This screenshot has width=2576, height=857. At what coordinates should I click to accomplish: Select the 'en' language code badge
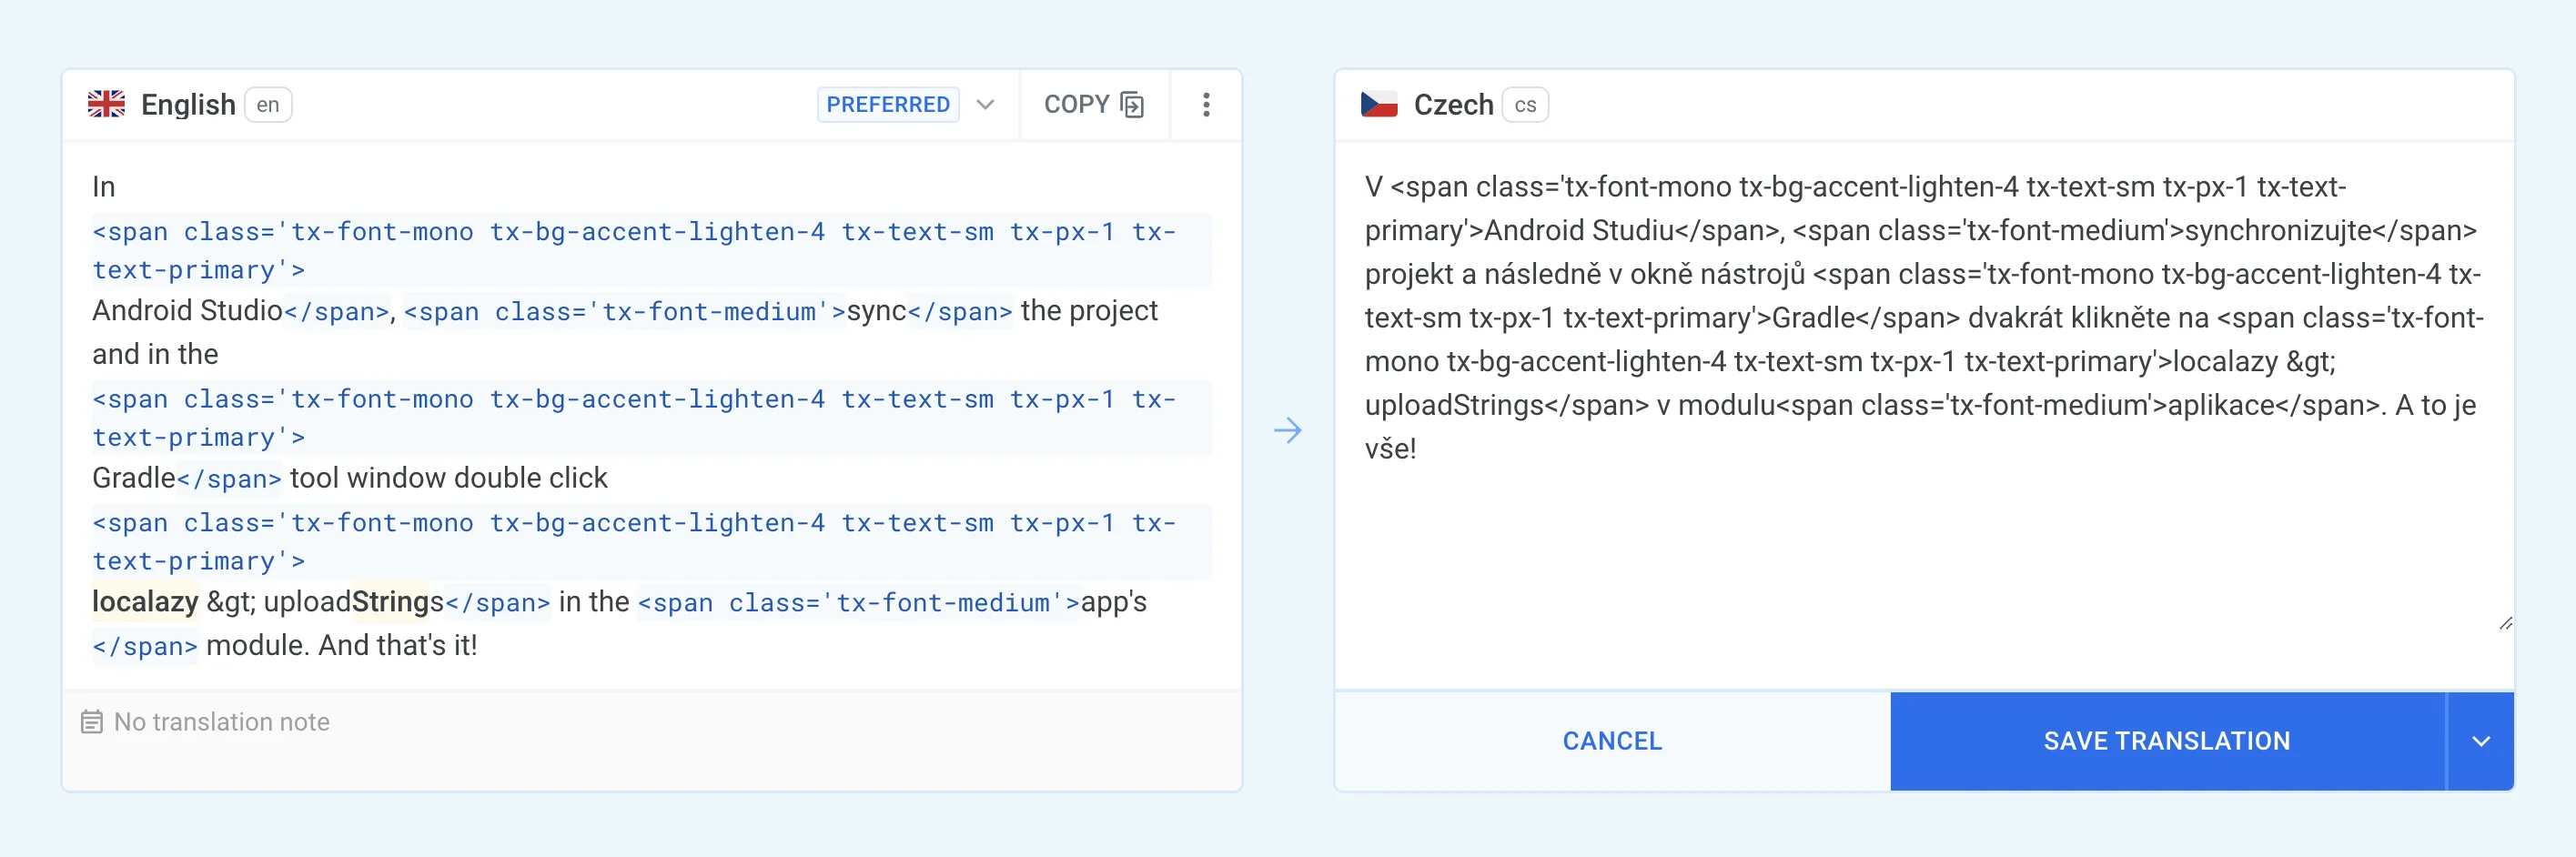(267, 104)
